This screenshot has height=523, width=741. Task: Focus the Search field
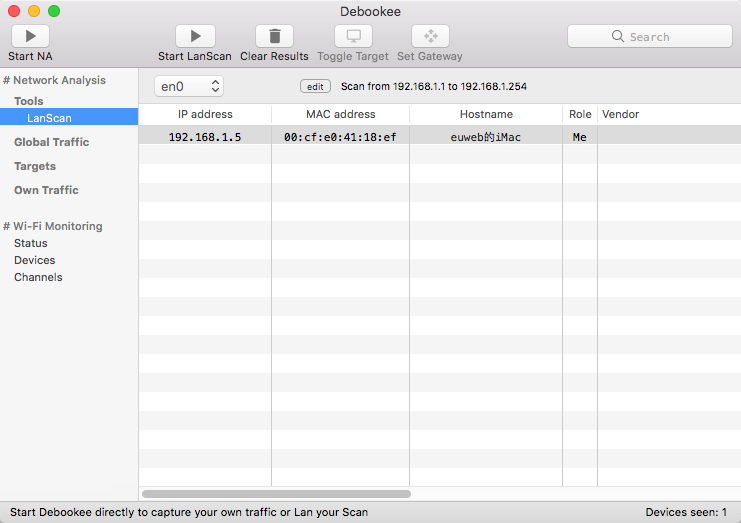tap(650, 36)
